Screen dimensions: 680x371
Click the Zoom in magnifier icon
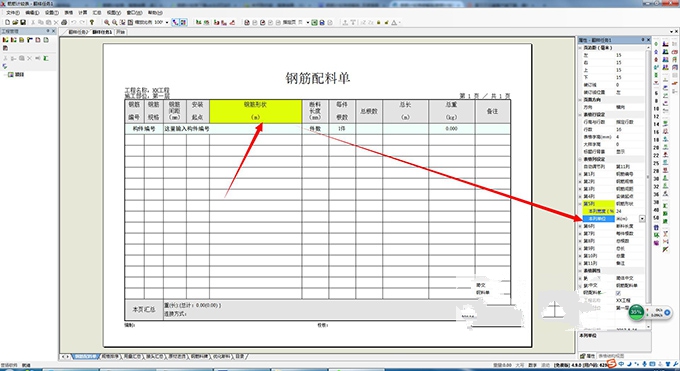(x=107, y=22)
